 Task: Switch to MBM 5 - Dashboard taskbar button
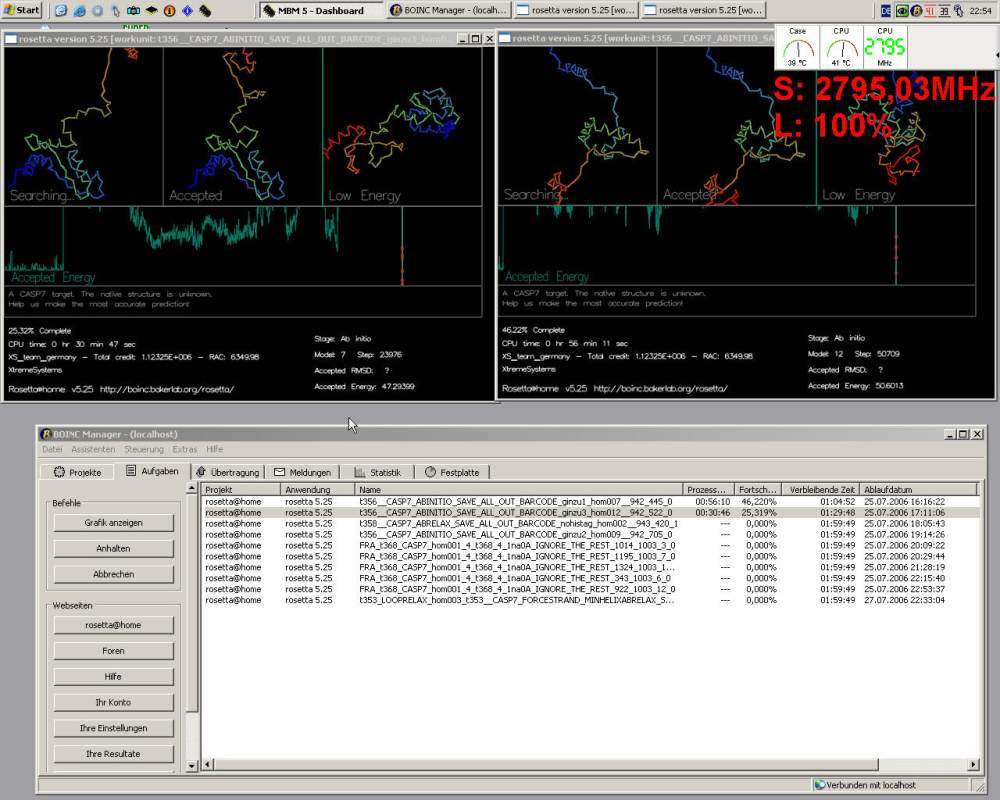coord(321,10)
